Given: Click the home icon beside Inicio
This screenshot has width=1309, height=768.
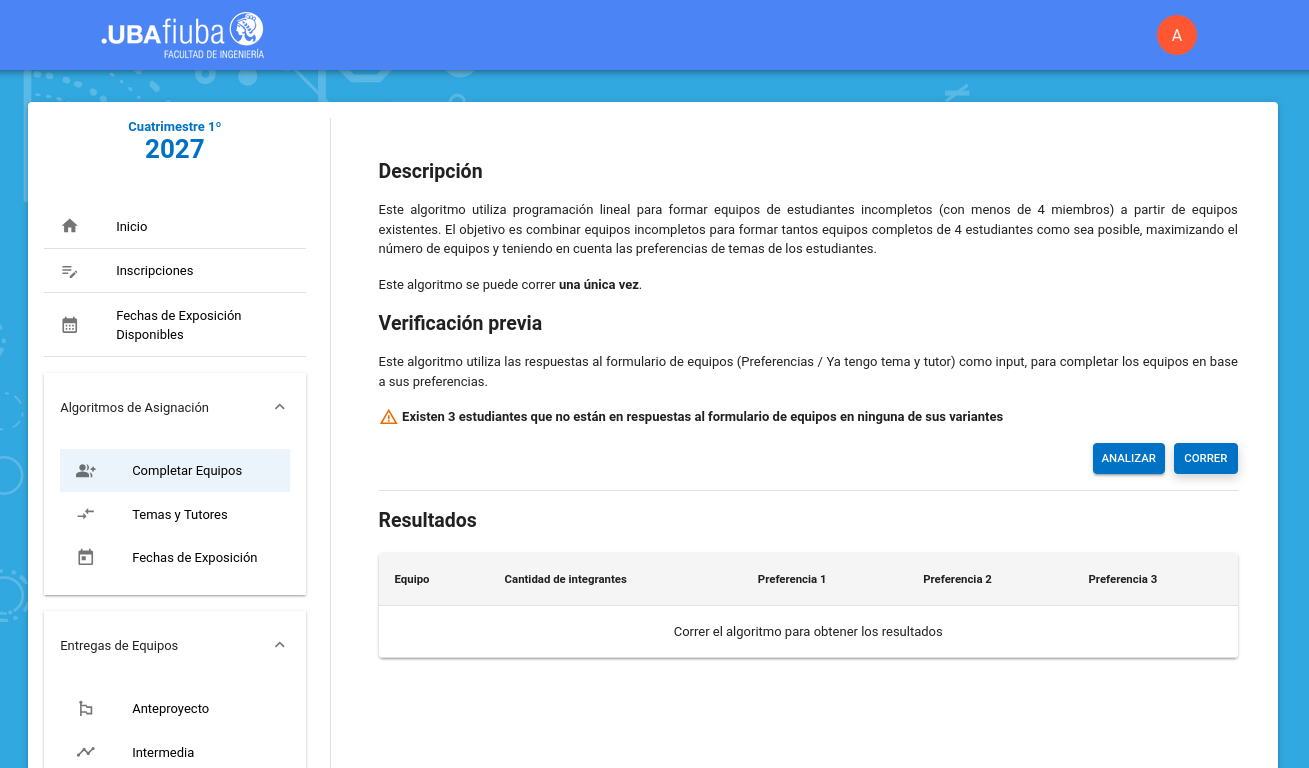Looking at the screenshot, I should tap(70, 226).
